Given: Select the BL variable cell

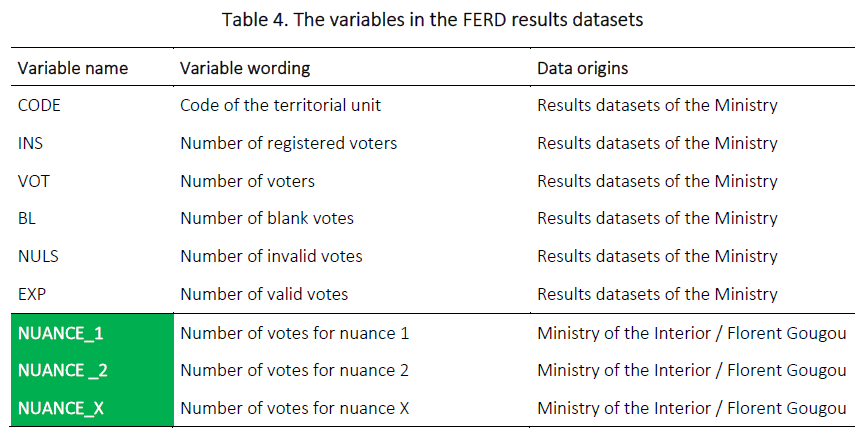Looking at the screenshot, I should pyautogui.click(x=27, y=218).
